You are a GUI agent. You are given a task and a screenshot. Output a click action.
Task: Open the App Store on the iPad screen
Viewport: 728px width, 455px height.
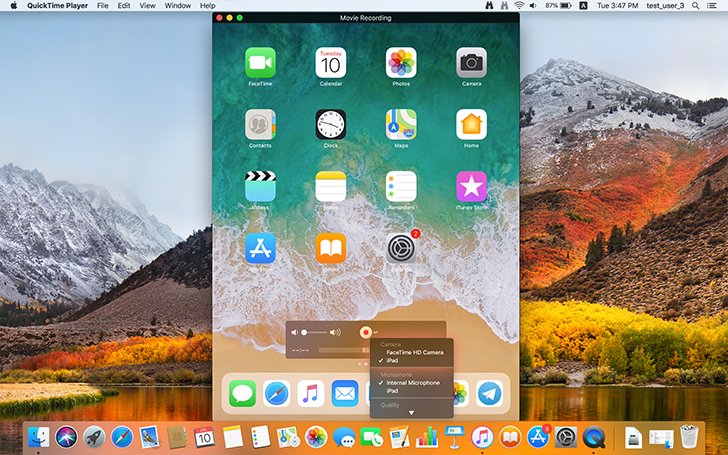pyautogui.click(x=260, y=248)
